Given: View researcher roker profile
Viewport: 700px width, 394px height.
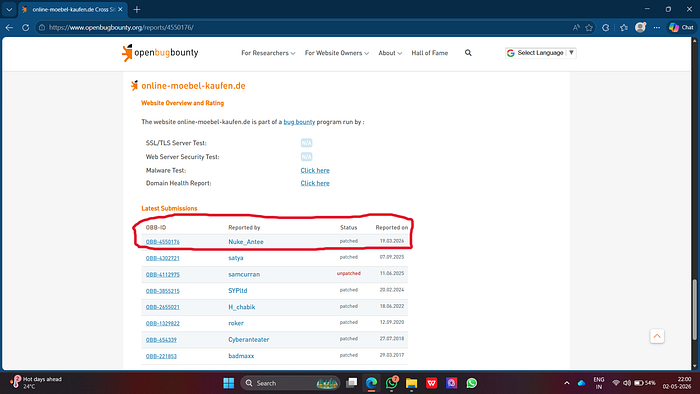Looking at the screenshot, I should point(236,323).
